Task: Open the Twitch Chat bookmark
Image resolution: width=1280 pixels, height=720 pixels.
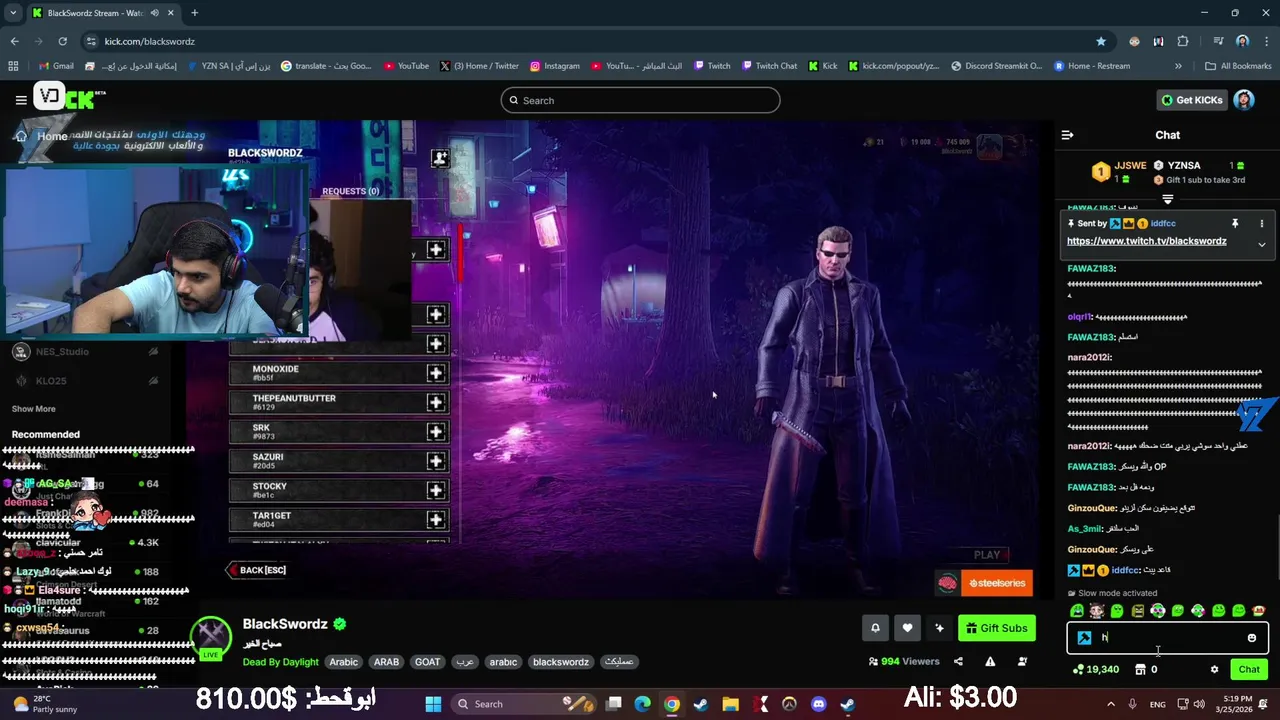Action: (x=769, y=66)
